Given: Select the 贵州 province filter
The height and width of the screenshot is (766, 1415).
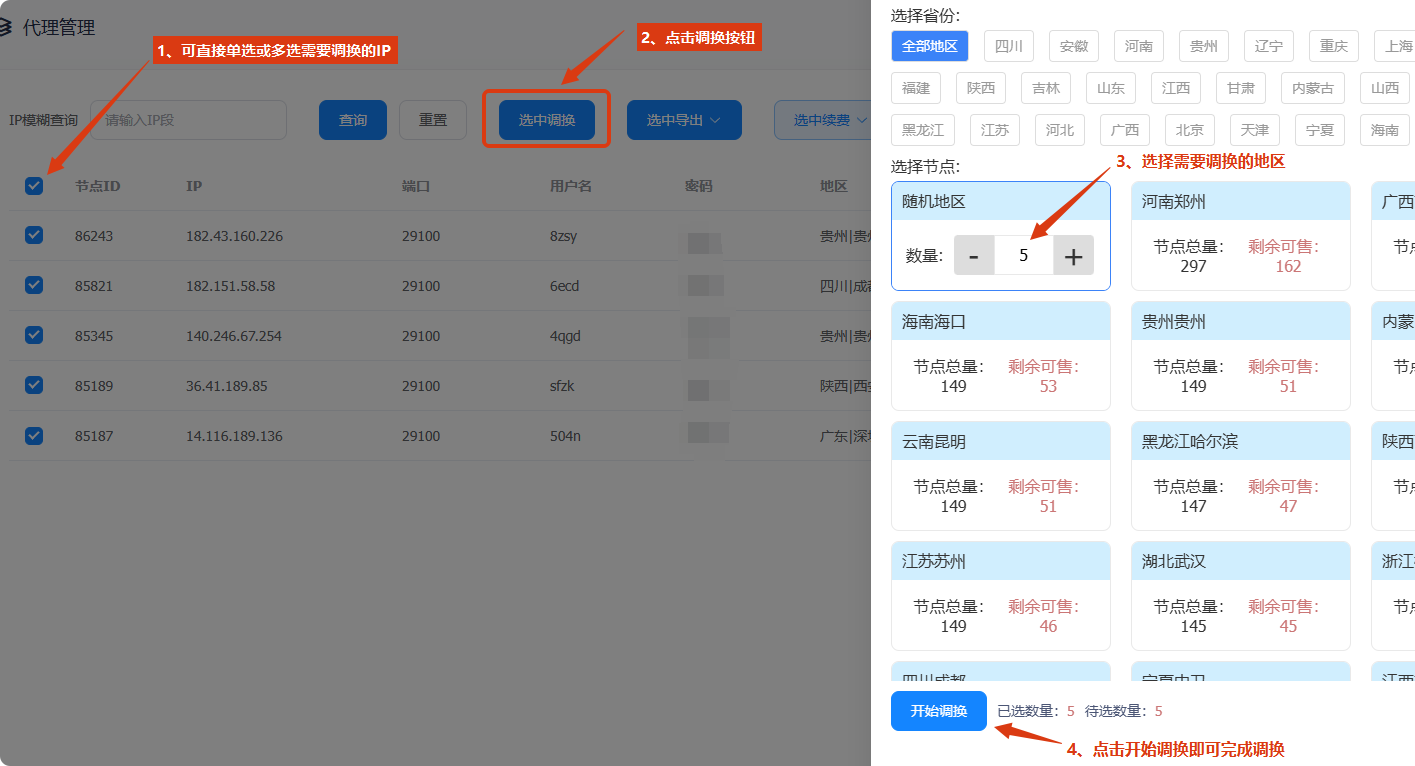Looking at the screenshot, I should [1204, 46].
